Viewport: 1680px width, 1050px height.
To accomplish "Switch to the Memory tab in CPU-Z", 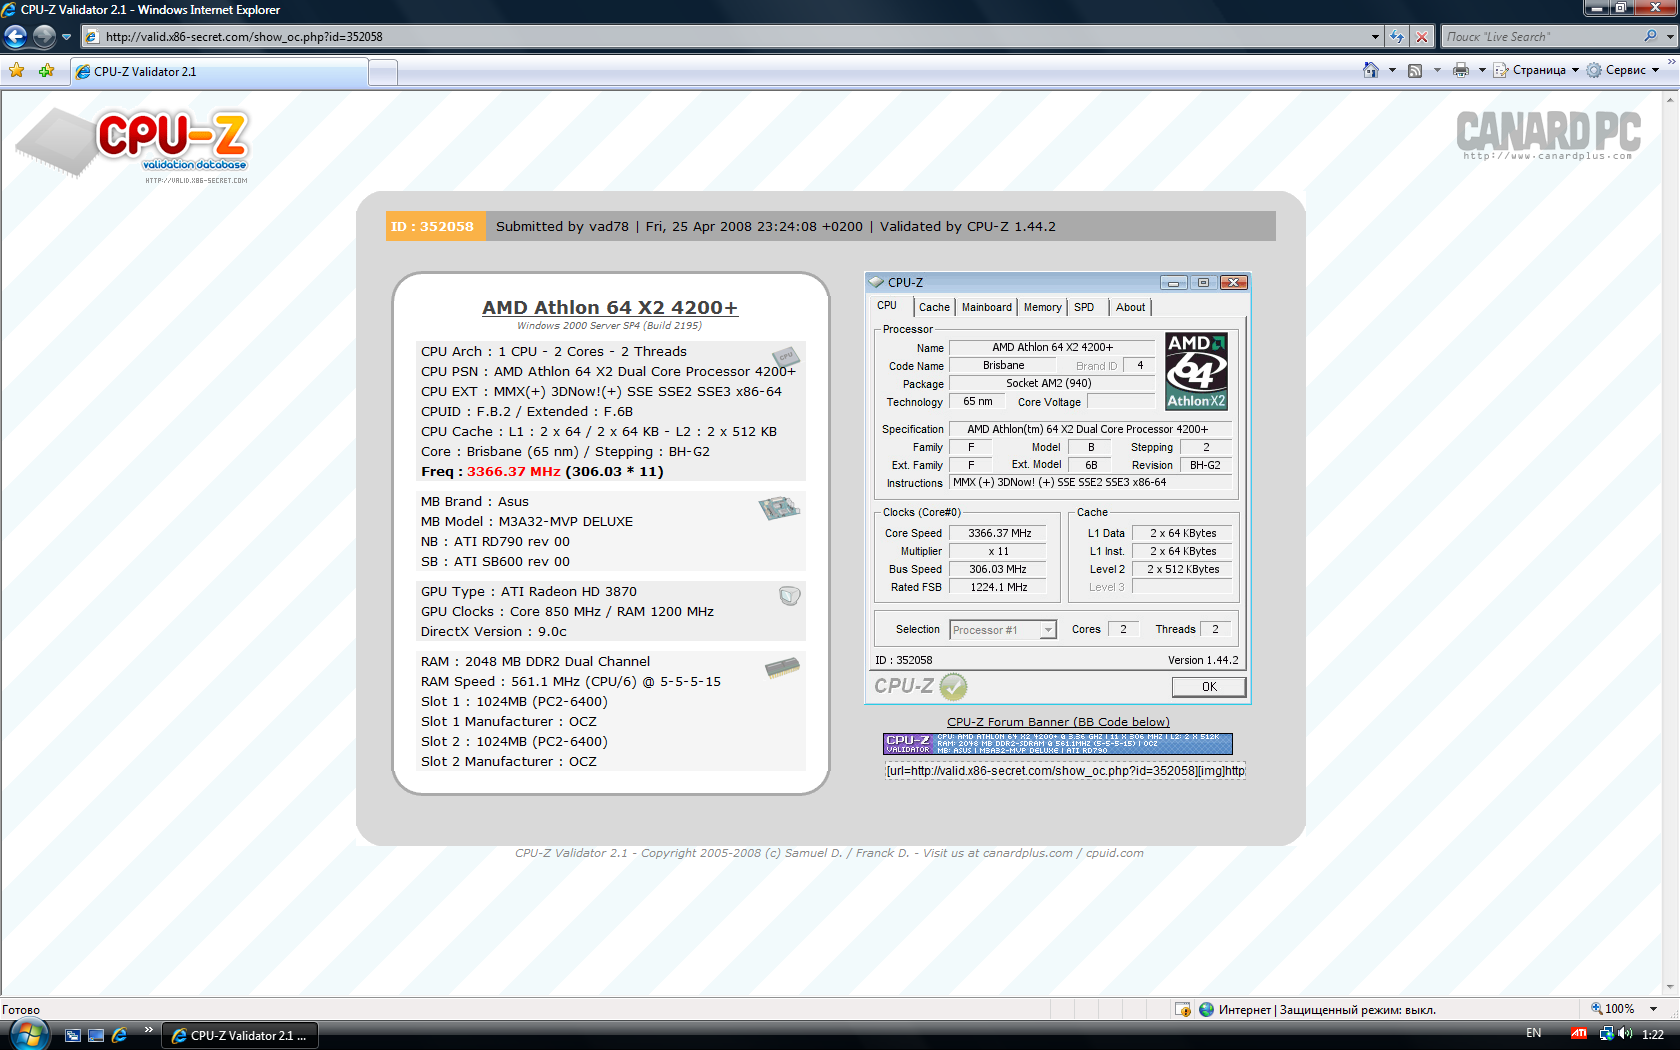I will 1043,307.
